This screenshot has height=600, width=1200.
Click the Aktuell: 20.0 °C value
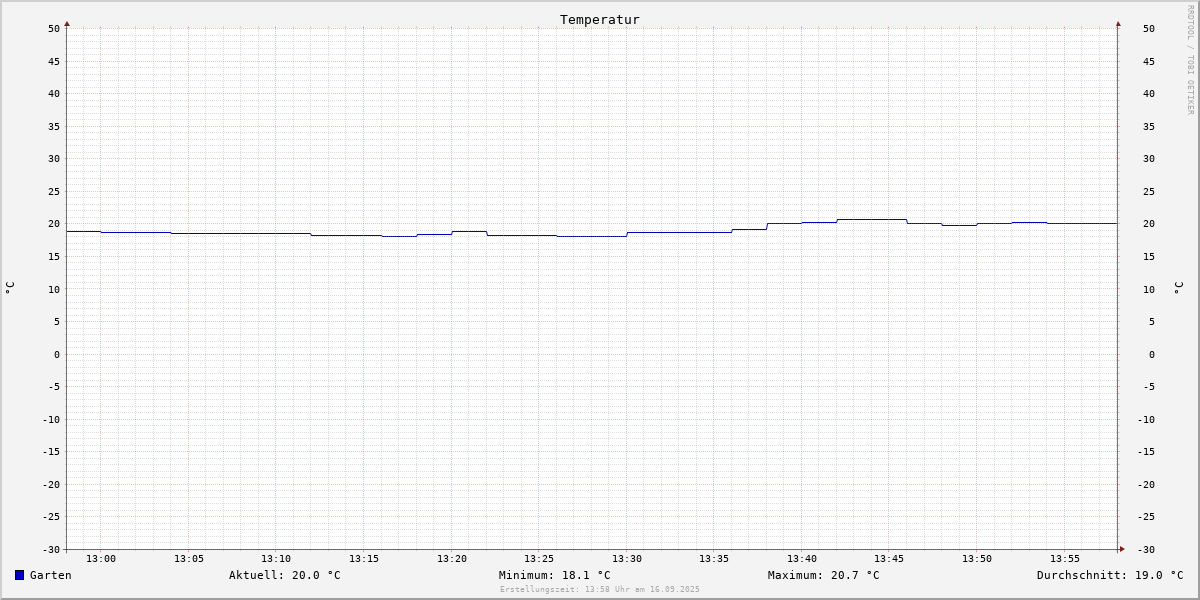click(x=285, y=575)
